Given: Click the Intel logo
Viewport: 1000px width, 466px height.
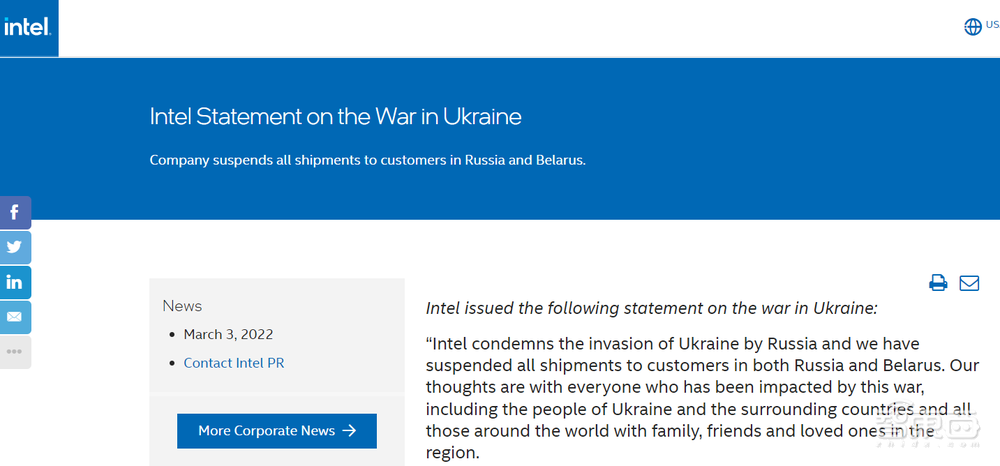Looking at the screenshot, I should 27,27.
